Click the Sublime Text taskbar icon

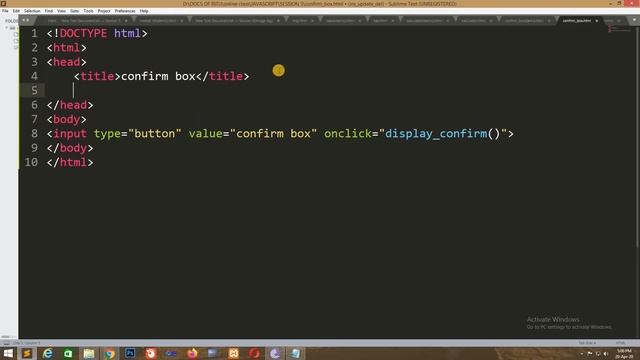click(x=27, y=353)
